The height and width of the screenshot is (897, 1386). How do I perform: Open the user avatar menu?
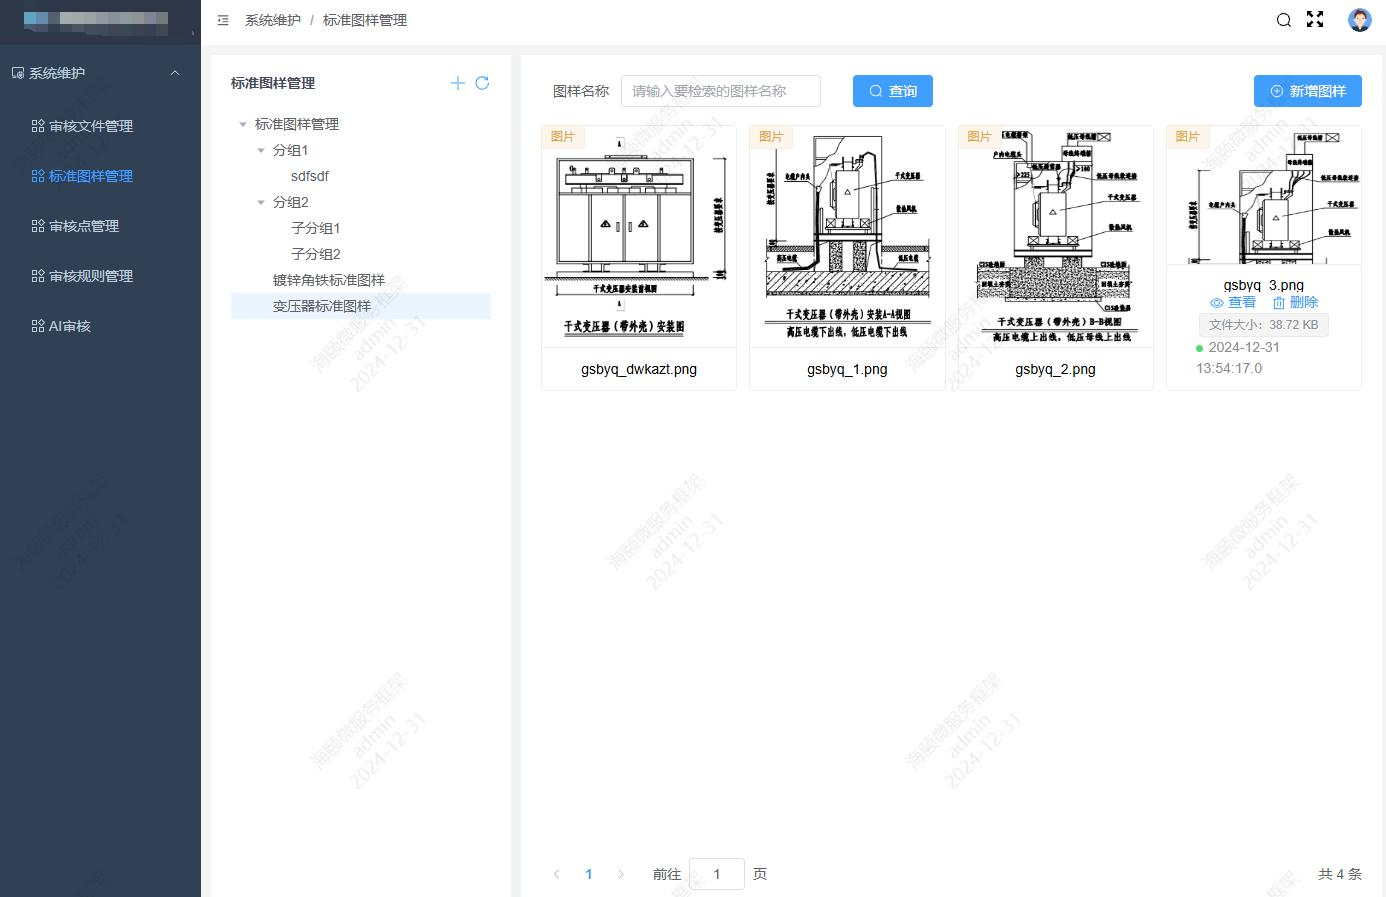point(1359,20)
